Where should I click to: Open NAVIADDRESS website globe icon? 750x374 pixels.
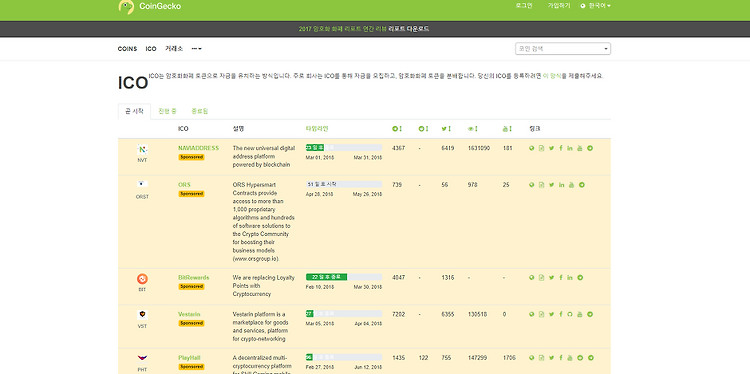click(x=531, y=148)
